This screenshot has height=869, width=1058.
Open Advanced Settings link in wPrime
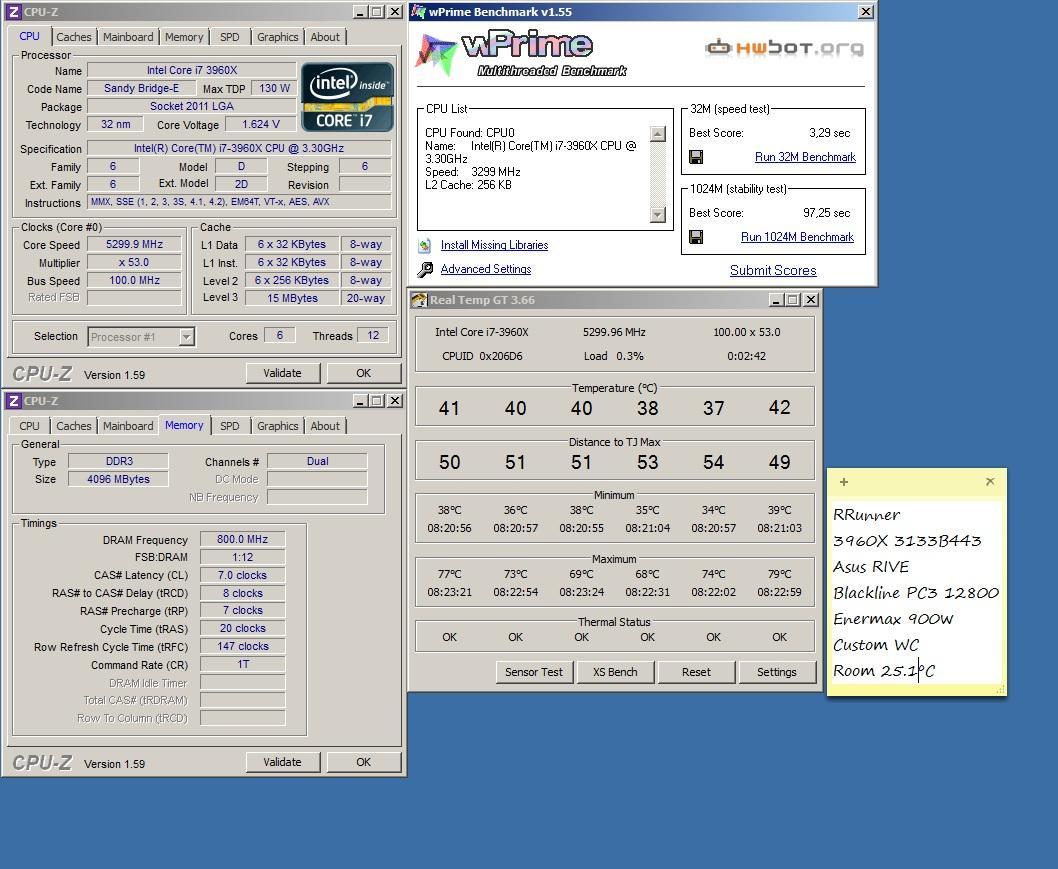click(486, 269)
